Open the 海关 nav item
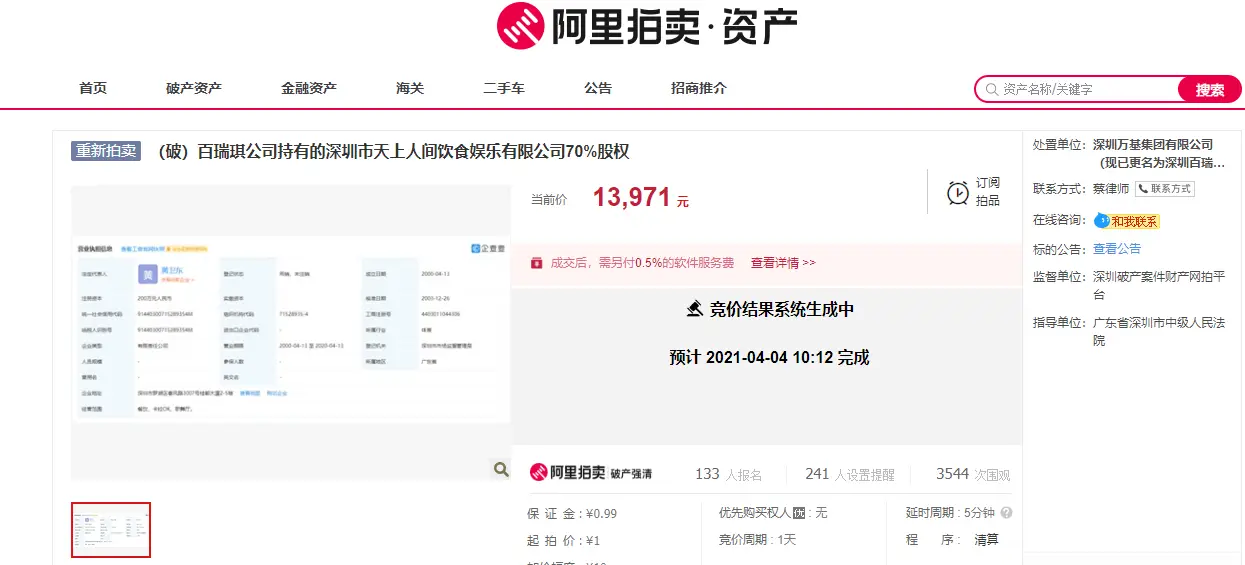This screenshot has width=1245, height=565. pyautogui.click(x=410, y=88)
